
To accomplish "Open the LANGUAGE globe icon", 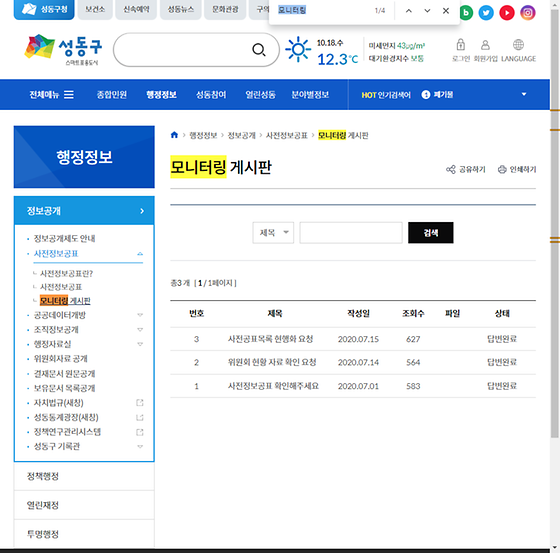I will (x=518, y=45).
